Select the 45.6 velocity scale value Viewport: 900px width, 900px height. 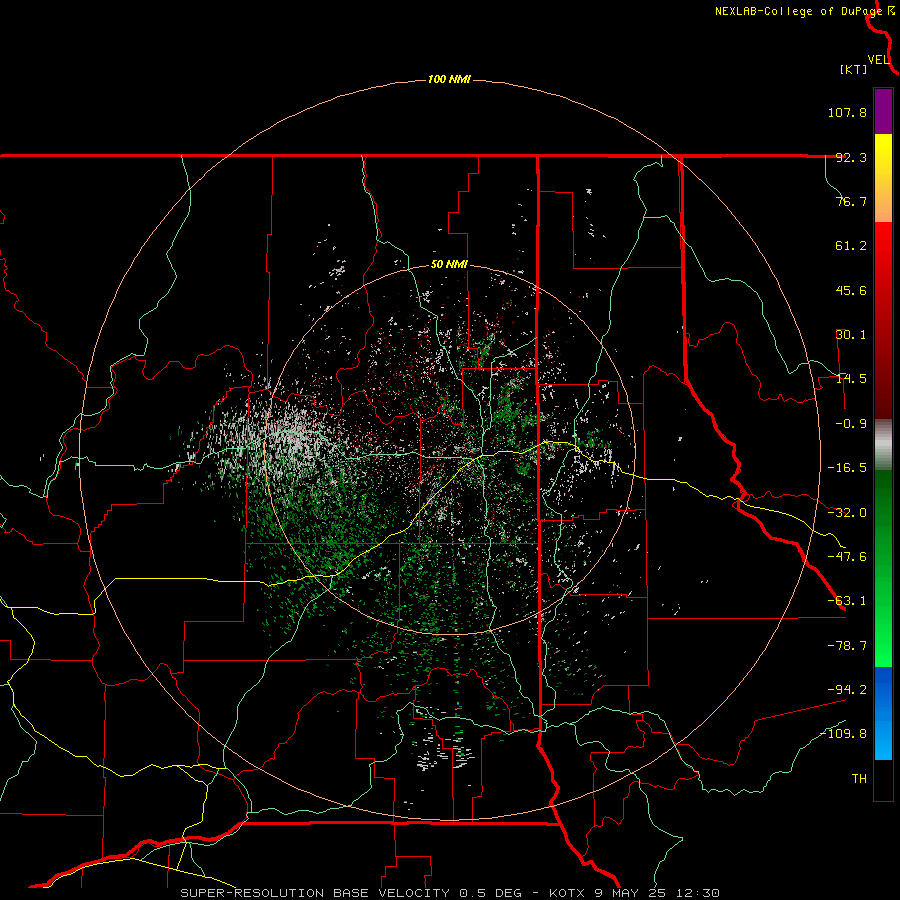[x=851, y=290]
